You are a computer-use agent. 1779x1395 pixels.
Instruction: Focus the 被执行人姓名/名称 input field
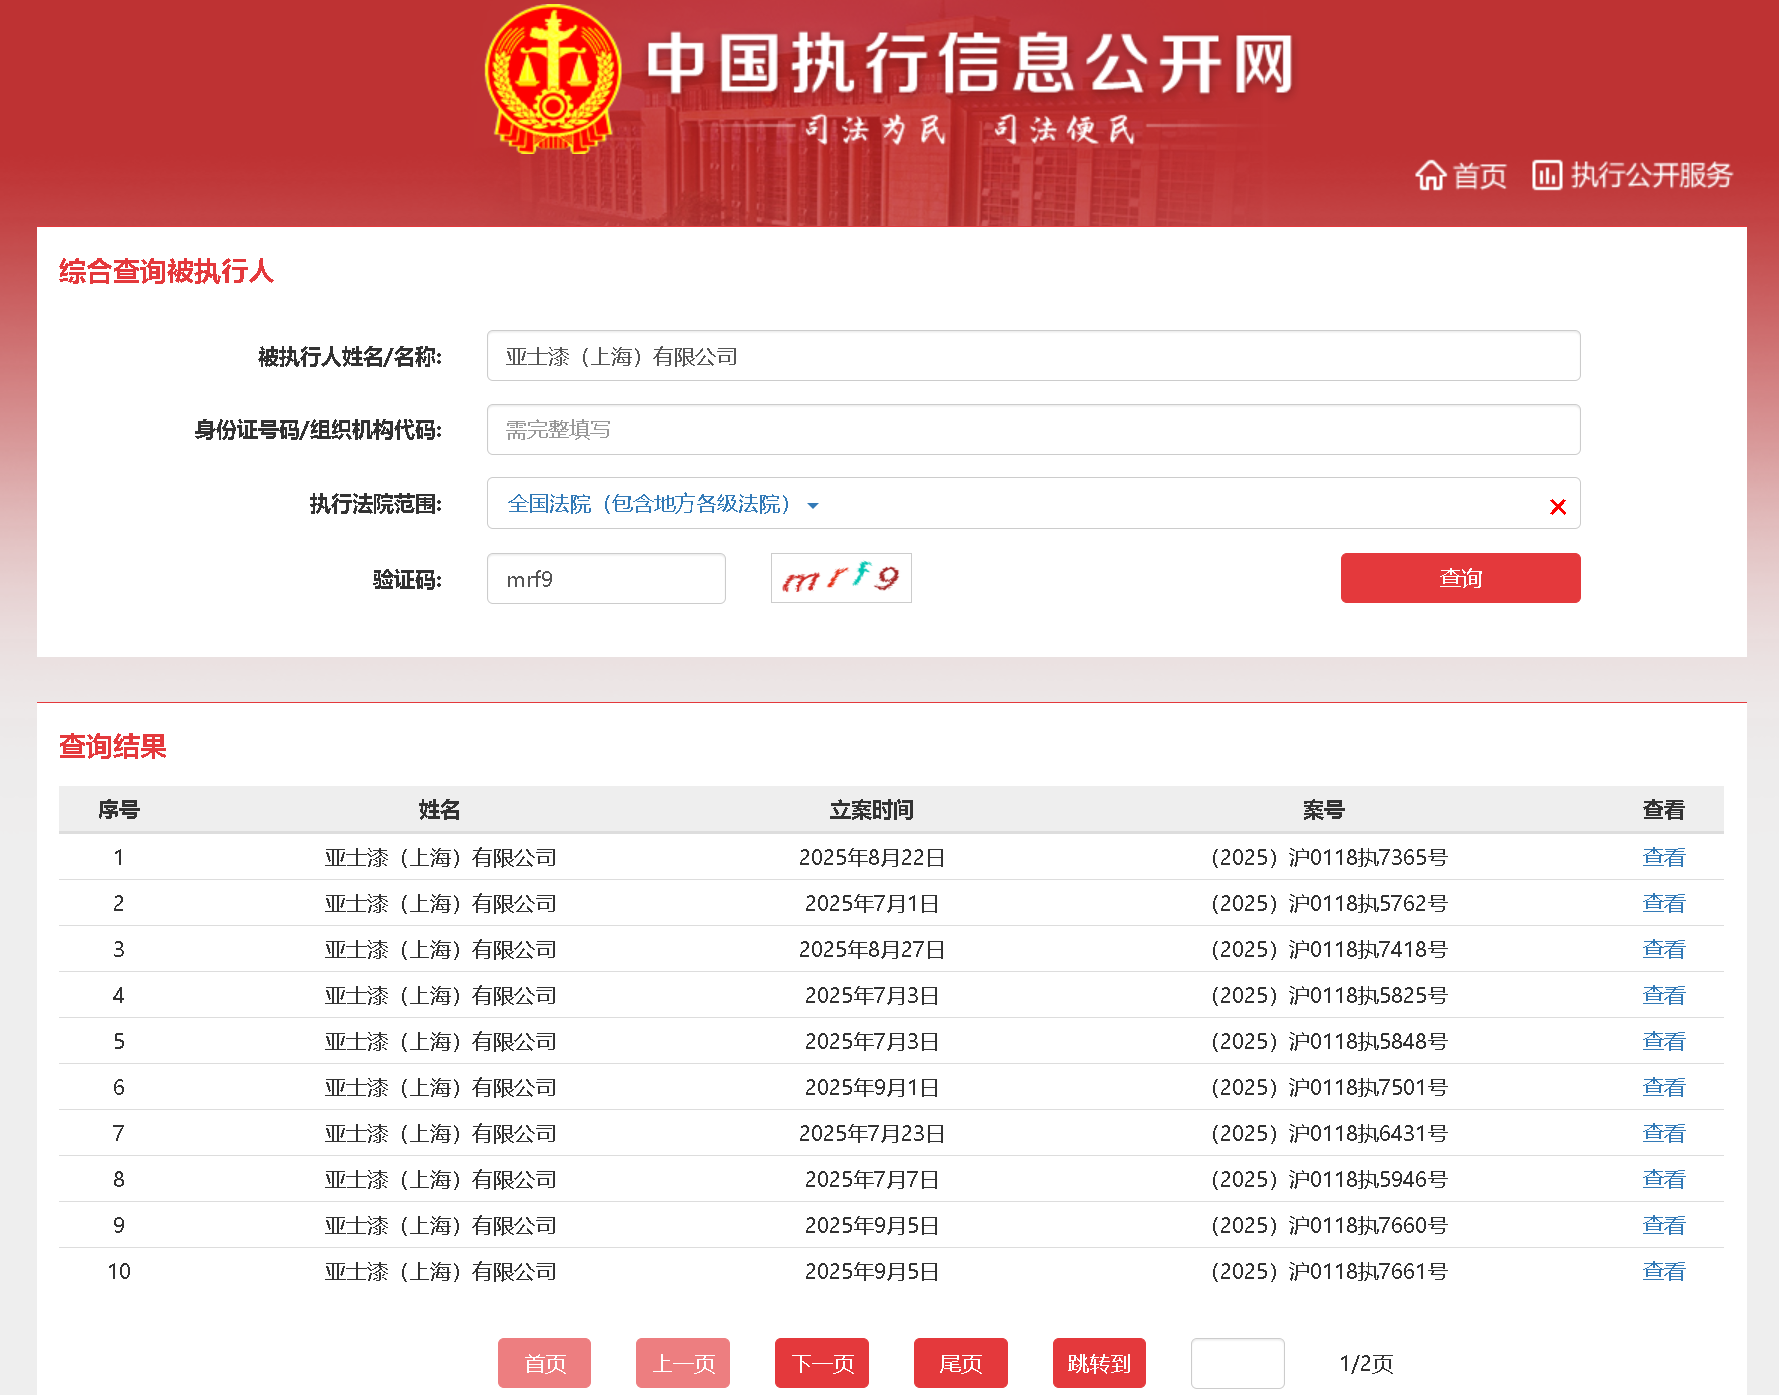pos(1033,356)
